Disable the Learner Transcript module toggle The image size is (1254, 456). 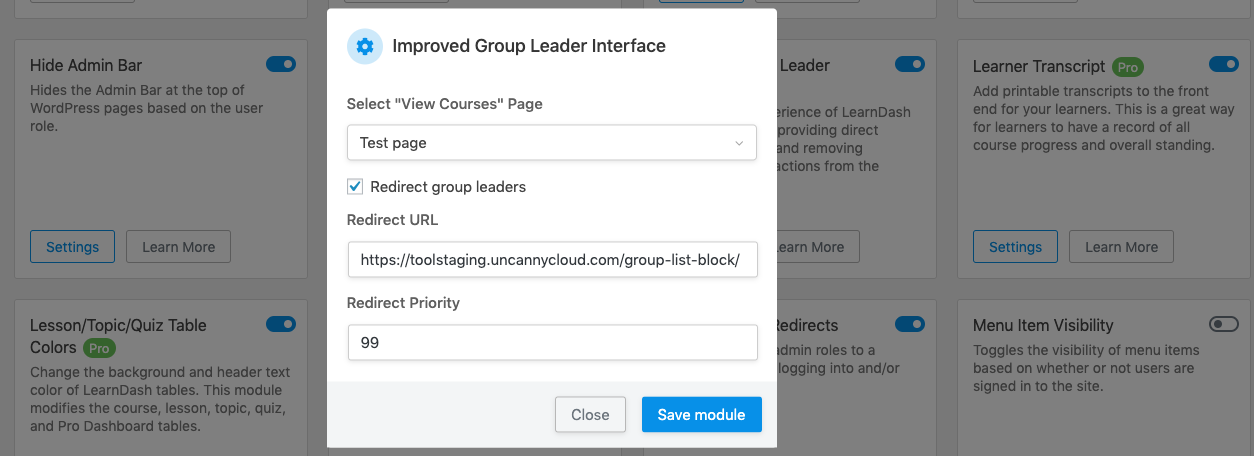(1224, 65)
